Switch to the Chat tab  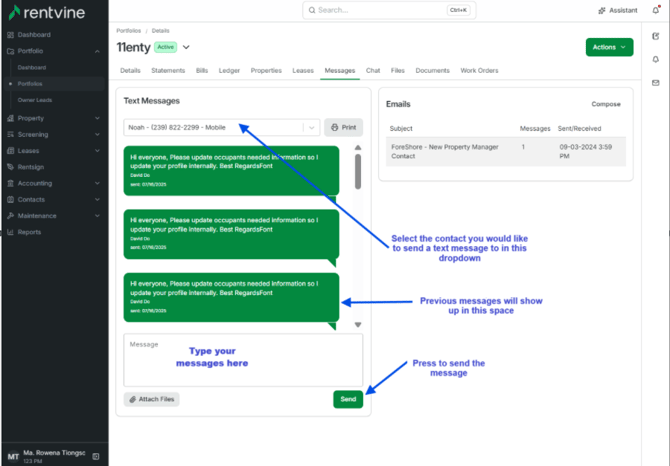pos(373,70)
